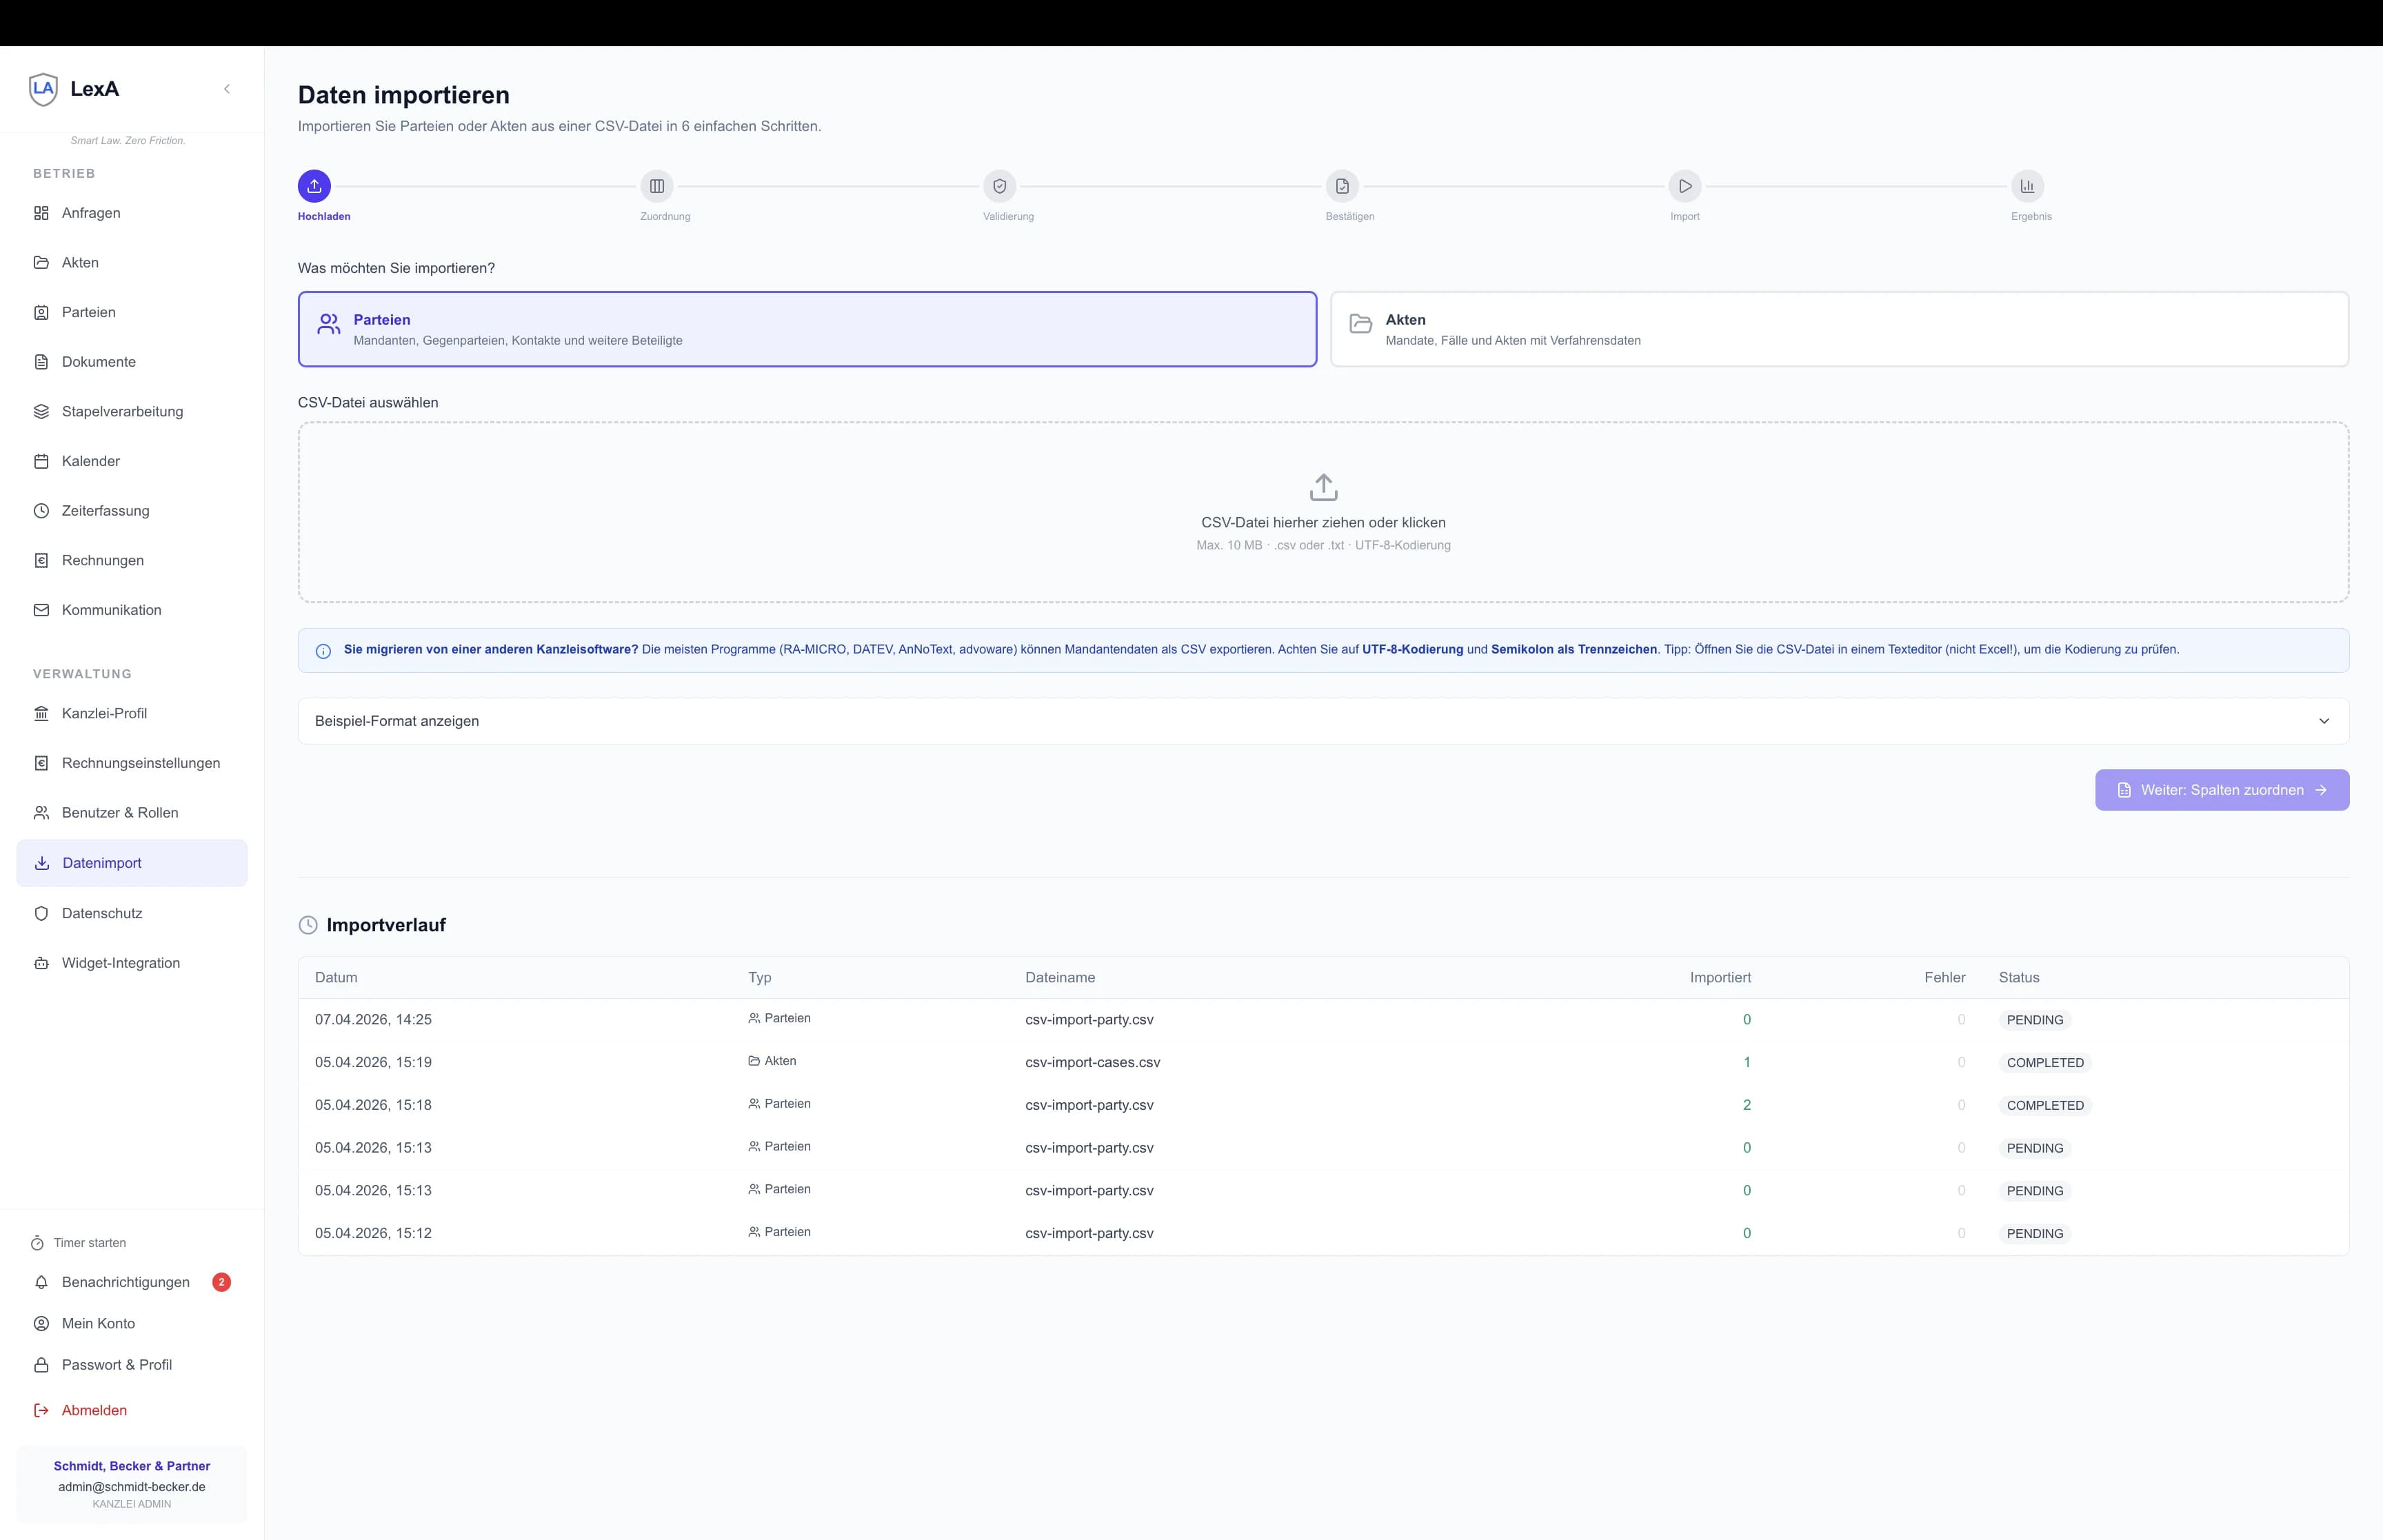This screenshot has width=2383, height=1540.
Task: Click the Bestätigen document step icon
Action: pos(1342,186)
